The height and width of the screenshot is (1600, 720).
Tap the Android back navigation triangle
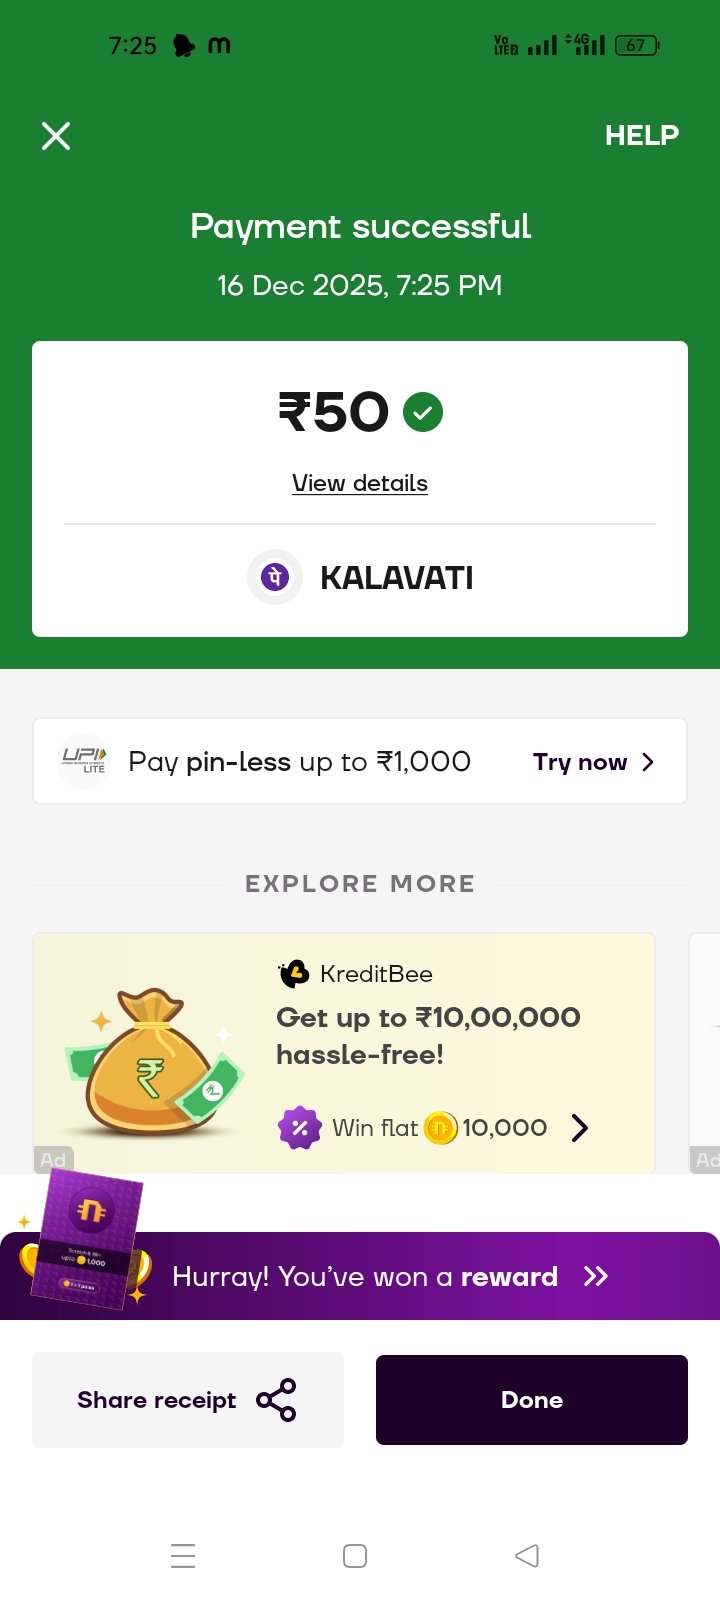(x=527, y=1556)
